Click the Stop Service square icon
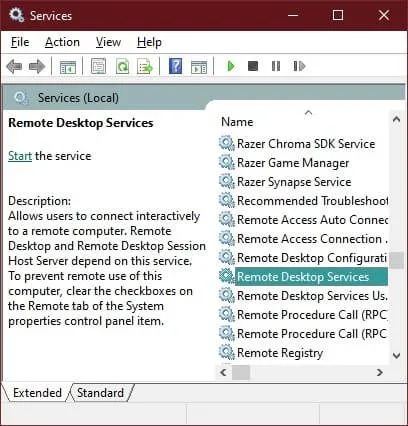Image resolution: width=408 pixels, height=426 pixels. point(253,66)
